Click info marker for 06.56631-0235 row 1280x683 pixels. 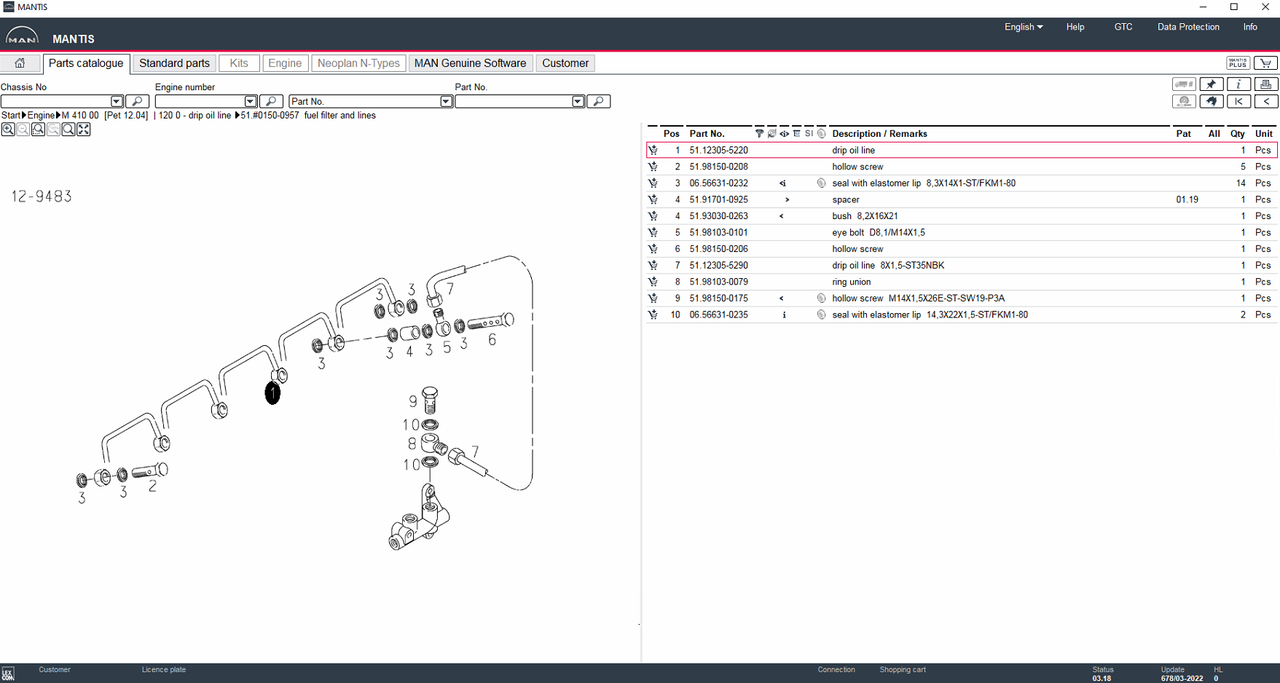point(784,315)
